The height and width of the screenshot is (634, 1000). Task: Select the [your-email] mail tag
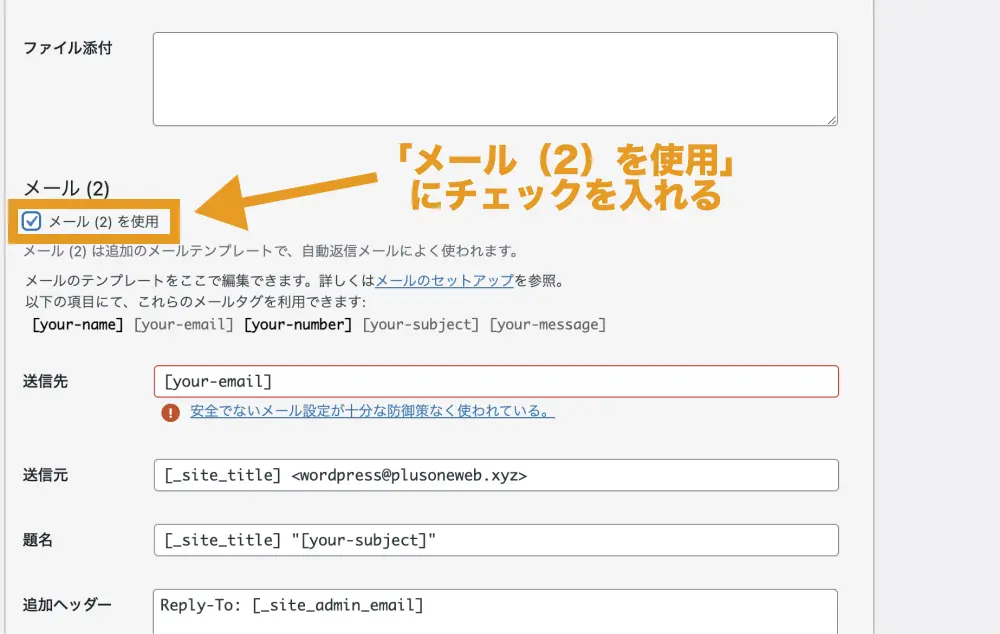[x=184, y=325]
